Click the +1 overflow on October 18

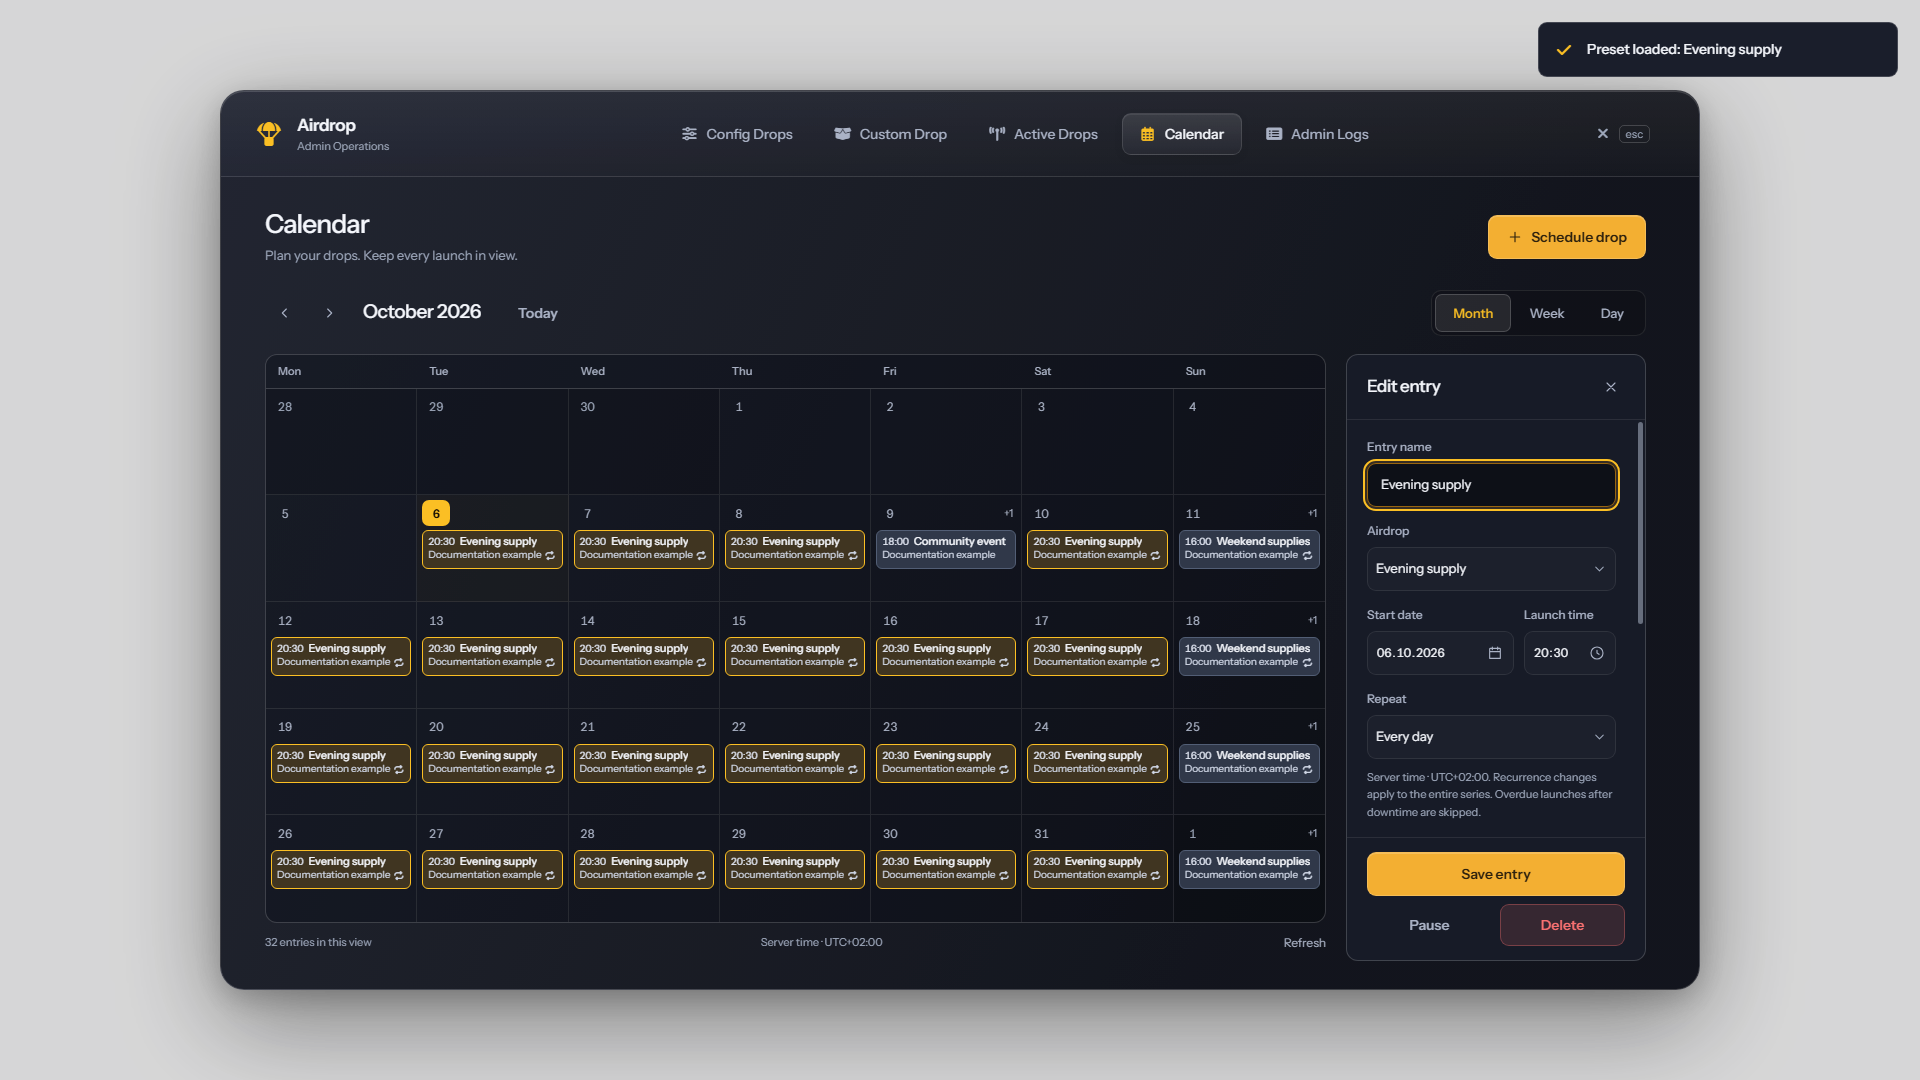click(1312, 620)
